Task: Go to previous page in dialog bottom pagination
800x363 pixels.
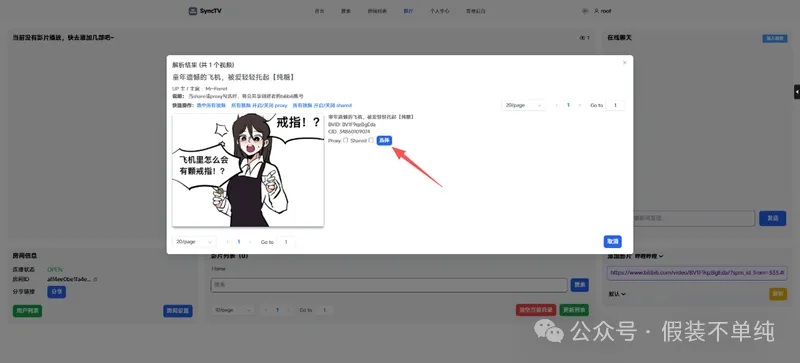Action: coord(228,242)
